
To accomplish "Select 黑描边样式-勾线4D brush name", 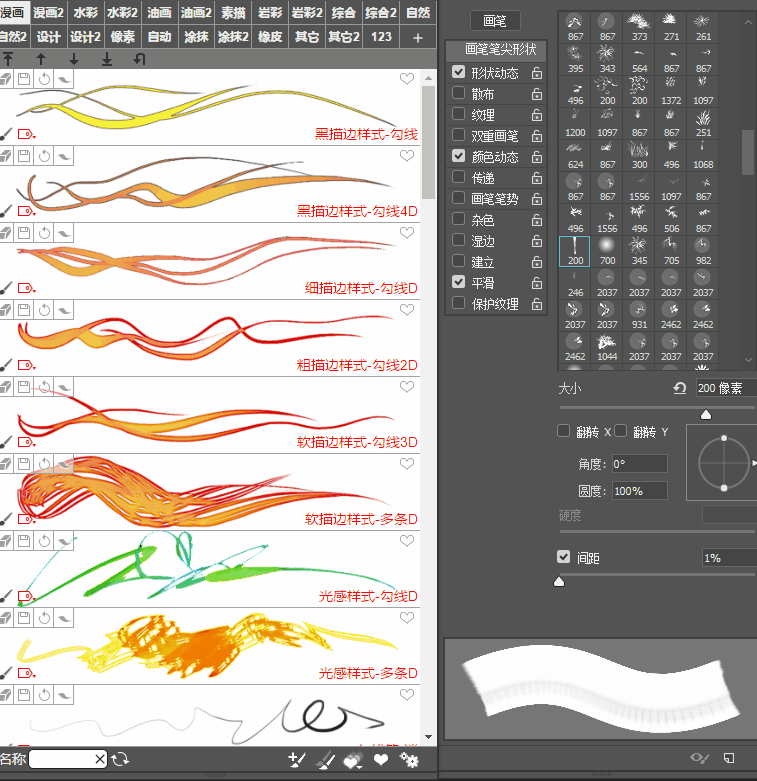I will point(357,211).
